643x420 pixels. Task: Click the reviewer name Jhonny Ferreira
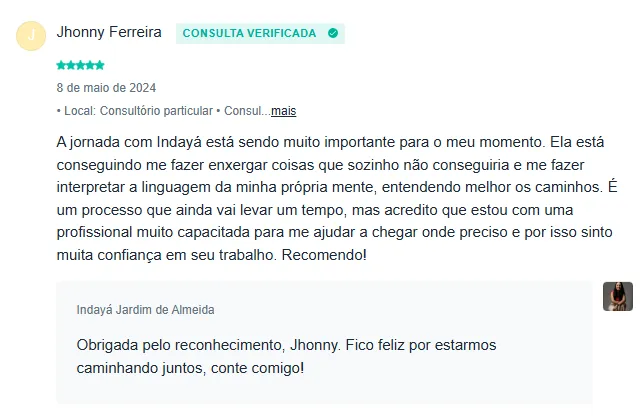(110, 33)
